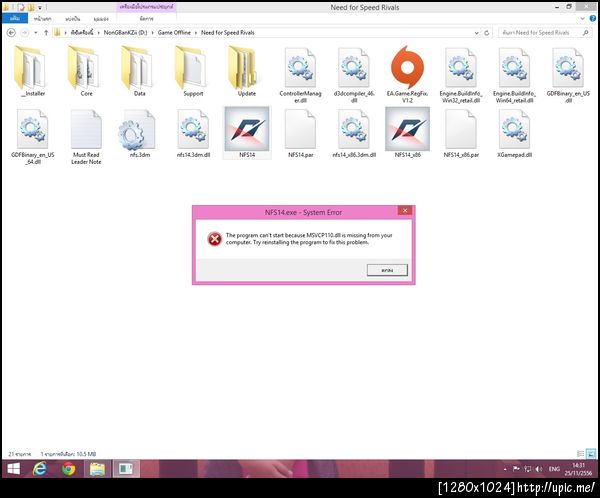The height and width of the screenshot is (498, 600).
Task: Open the Core folder
Action: (86, 71)
